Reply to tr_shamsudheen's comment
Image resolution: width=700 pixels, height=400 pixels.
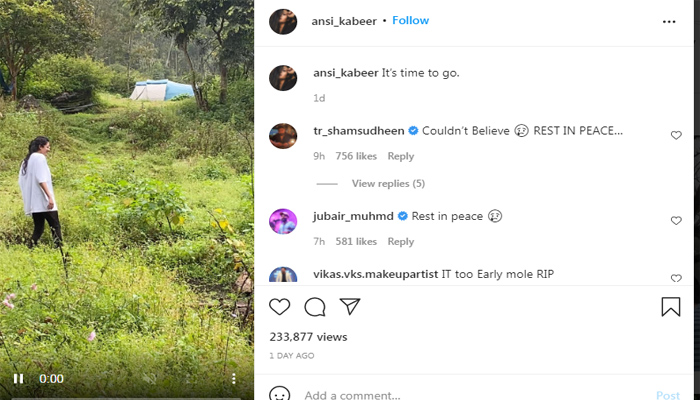click(400, 156)
